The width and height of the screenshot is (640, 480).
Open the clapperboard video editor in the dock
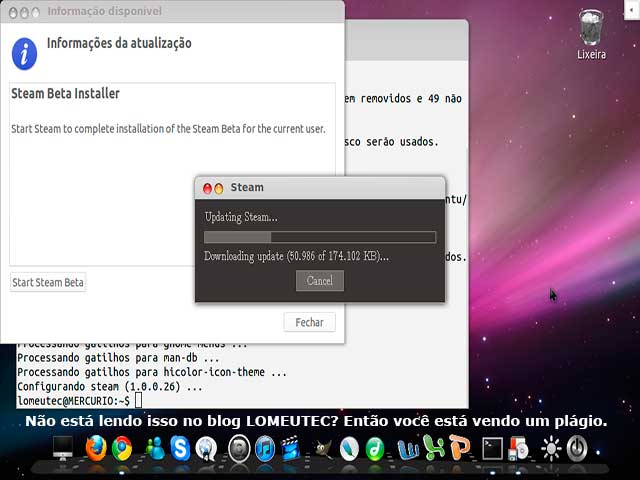[x=291, y=448]
